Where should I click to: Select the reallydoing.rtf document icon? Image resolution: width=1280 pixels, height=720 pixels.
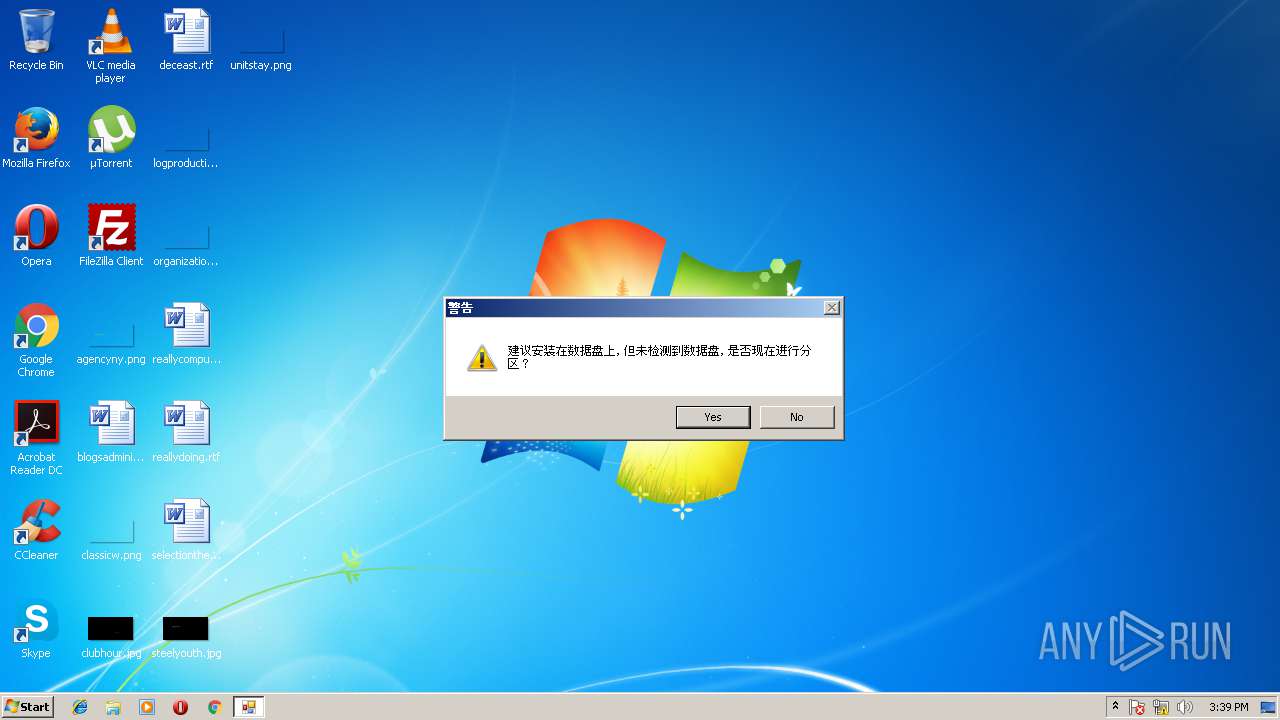click(x=186, y=432)
